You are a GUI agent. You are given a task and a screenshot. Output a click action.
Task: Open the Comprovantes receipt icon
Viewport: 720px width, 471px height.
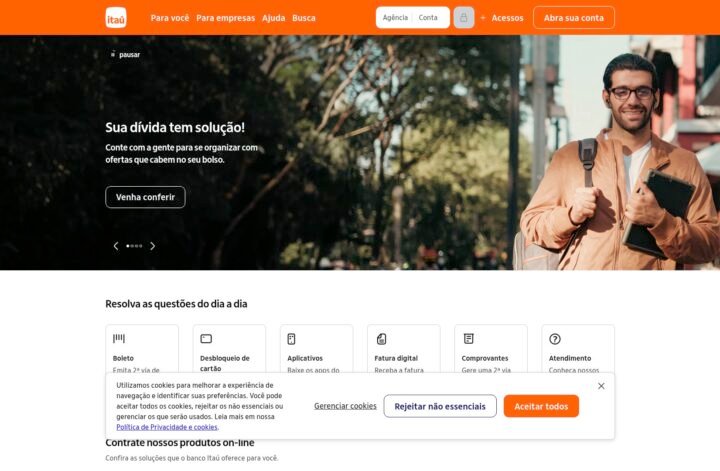[468, 338]
